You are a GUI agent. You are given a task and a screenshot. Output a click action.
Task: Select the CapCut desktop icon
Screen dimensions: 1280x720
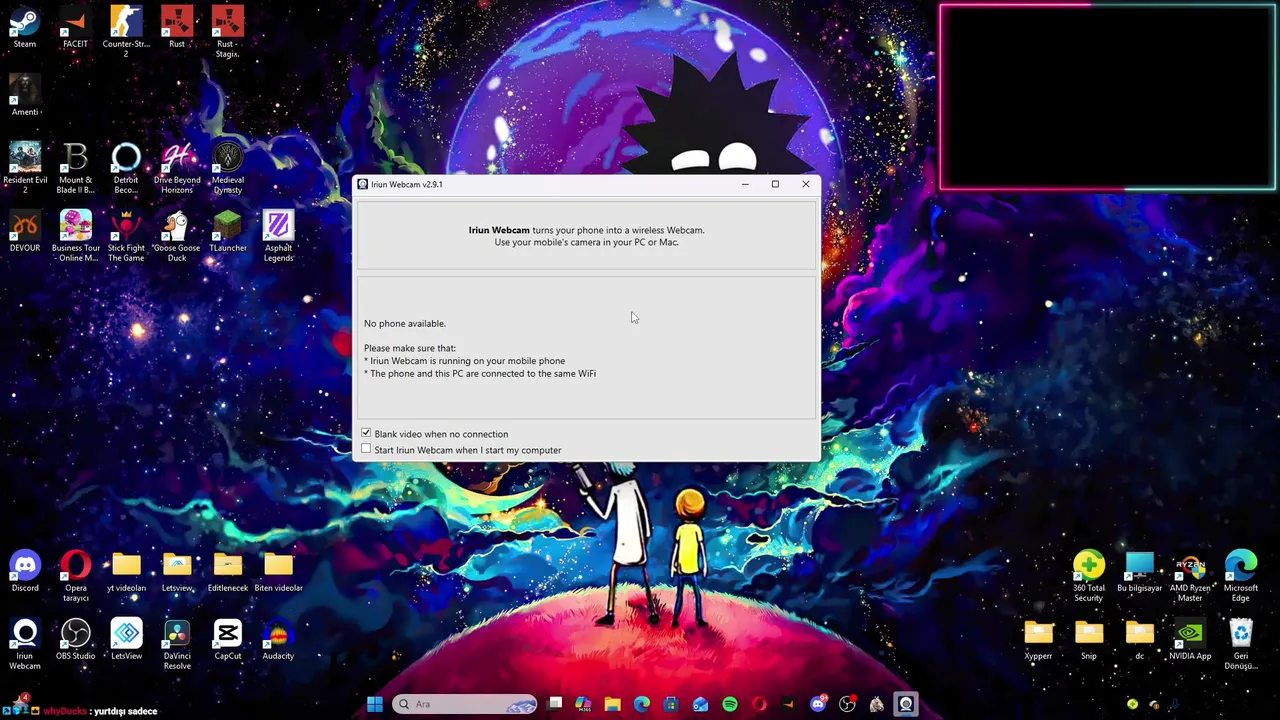click(227, 640)
